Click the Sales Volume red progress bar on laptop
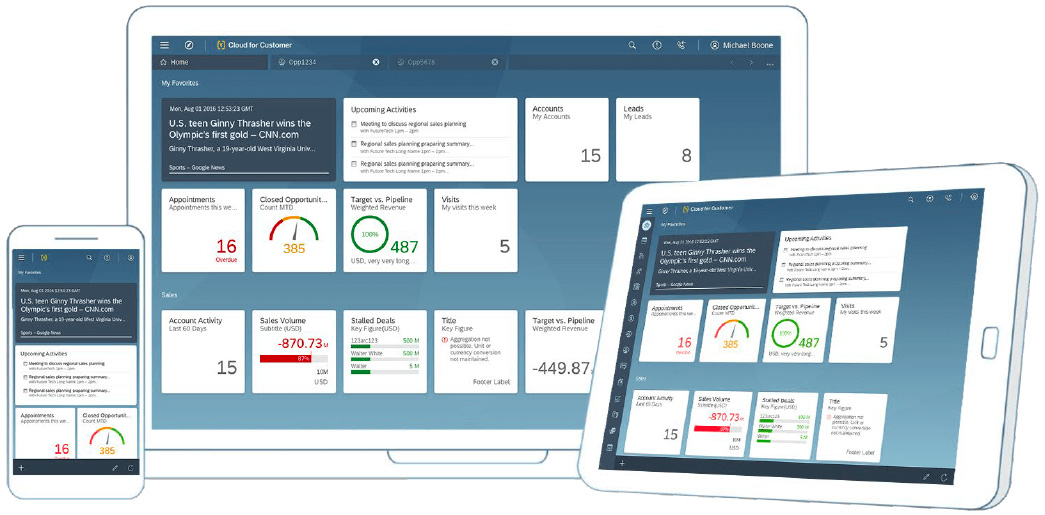Image resolution: width=1045 pixels, height=515 pixels. pos(285,358)
